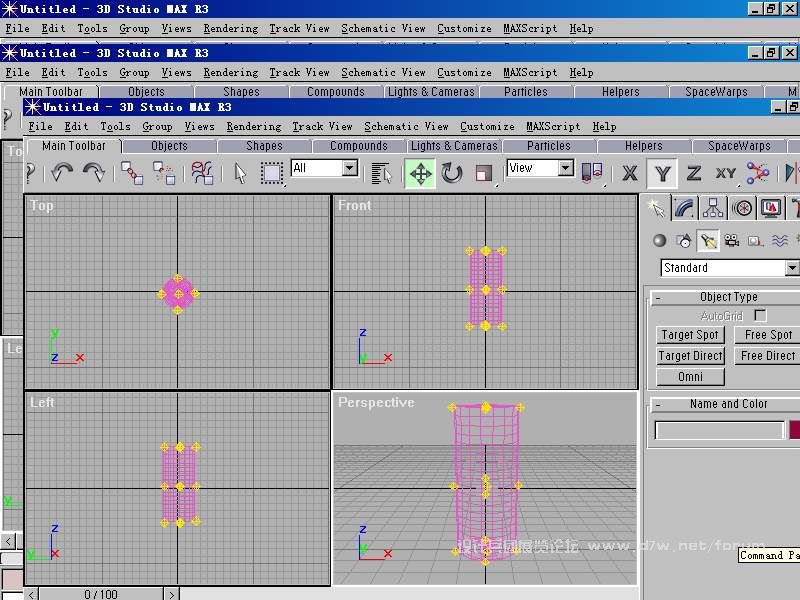Image resolution: width=800 pixels, height=600 pixels.
Task: Click the Free Direct button
Action: coord(767,356)
